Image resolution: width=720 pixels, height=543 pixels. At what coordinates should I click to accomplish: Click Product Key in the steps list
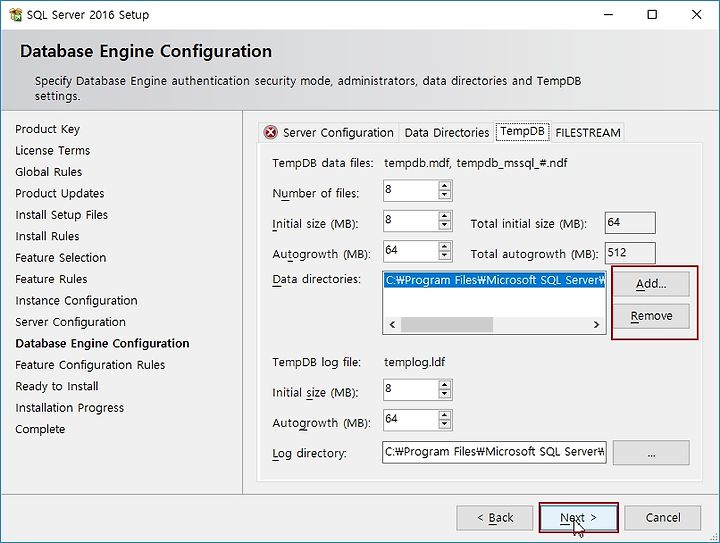click(47, 129)
